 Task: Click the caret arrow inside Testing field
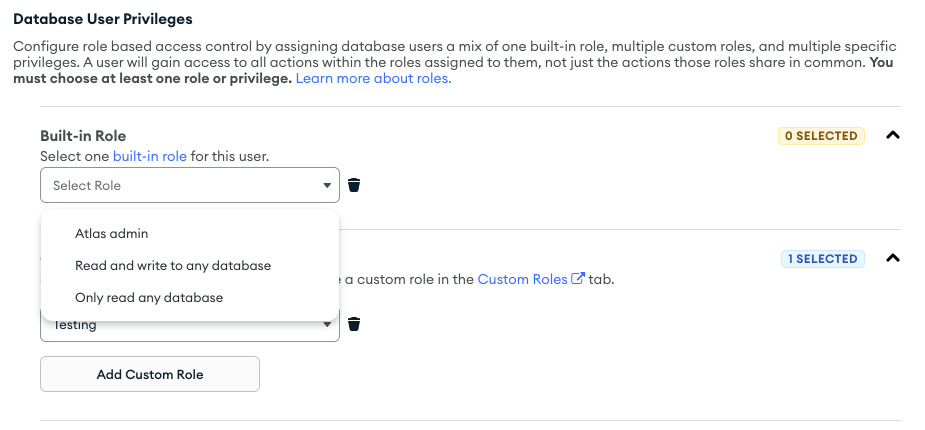pyautogui.click(x=326, y=324)
